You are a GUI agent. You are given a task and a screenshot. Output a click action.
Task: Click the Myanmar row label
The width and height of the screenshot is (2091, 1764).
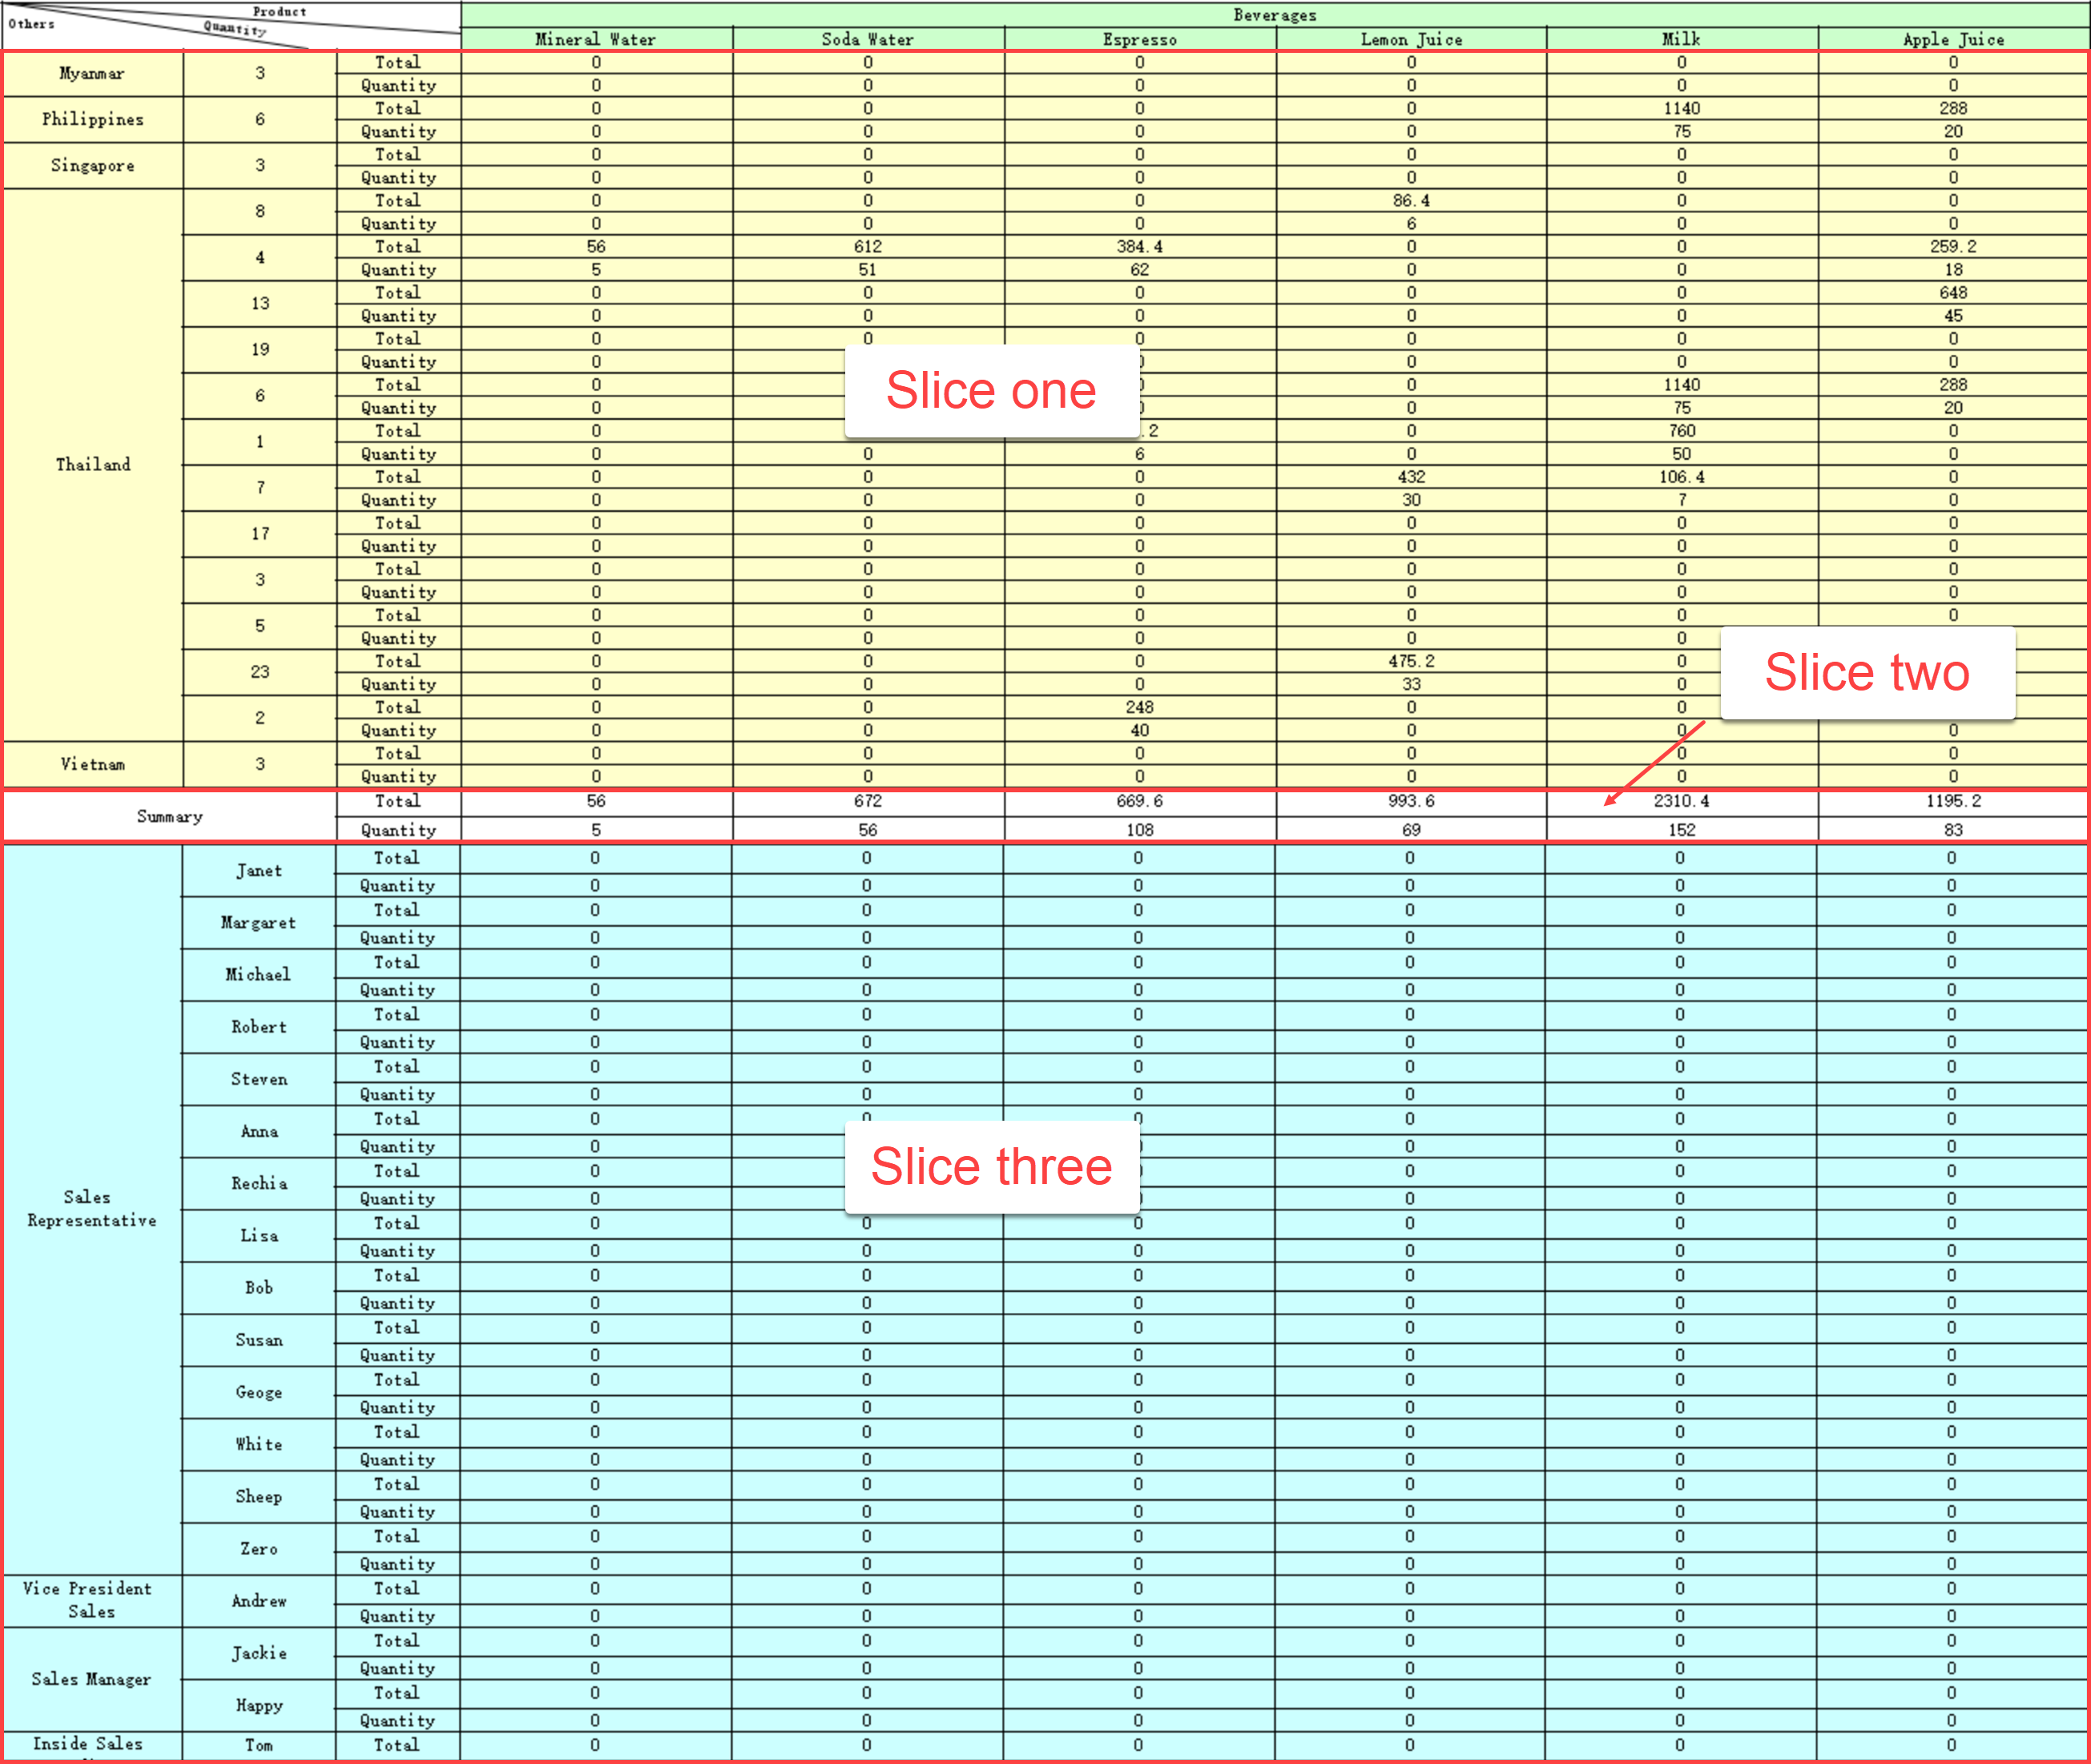(92, 73)
